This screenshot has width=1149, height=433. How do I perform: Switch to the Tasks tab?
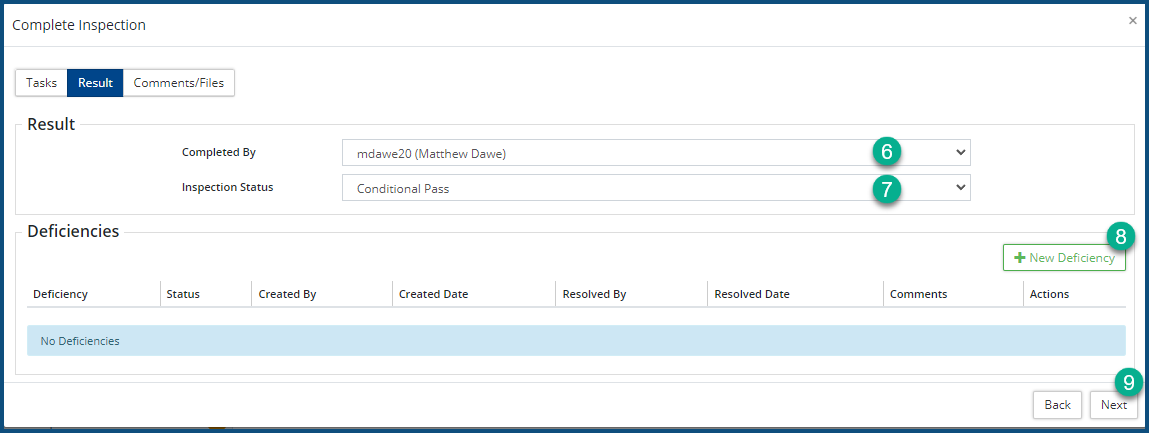point(41,83)
